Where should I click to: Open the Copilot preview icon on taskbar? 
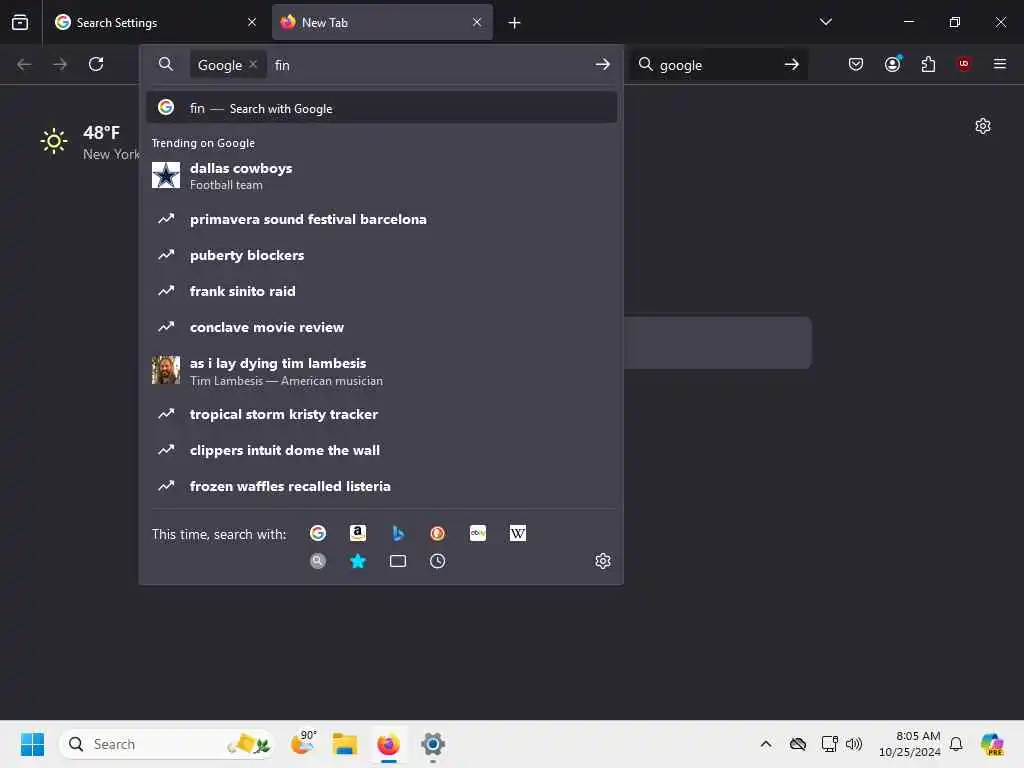click(991, 744)
